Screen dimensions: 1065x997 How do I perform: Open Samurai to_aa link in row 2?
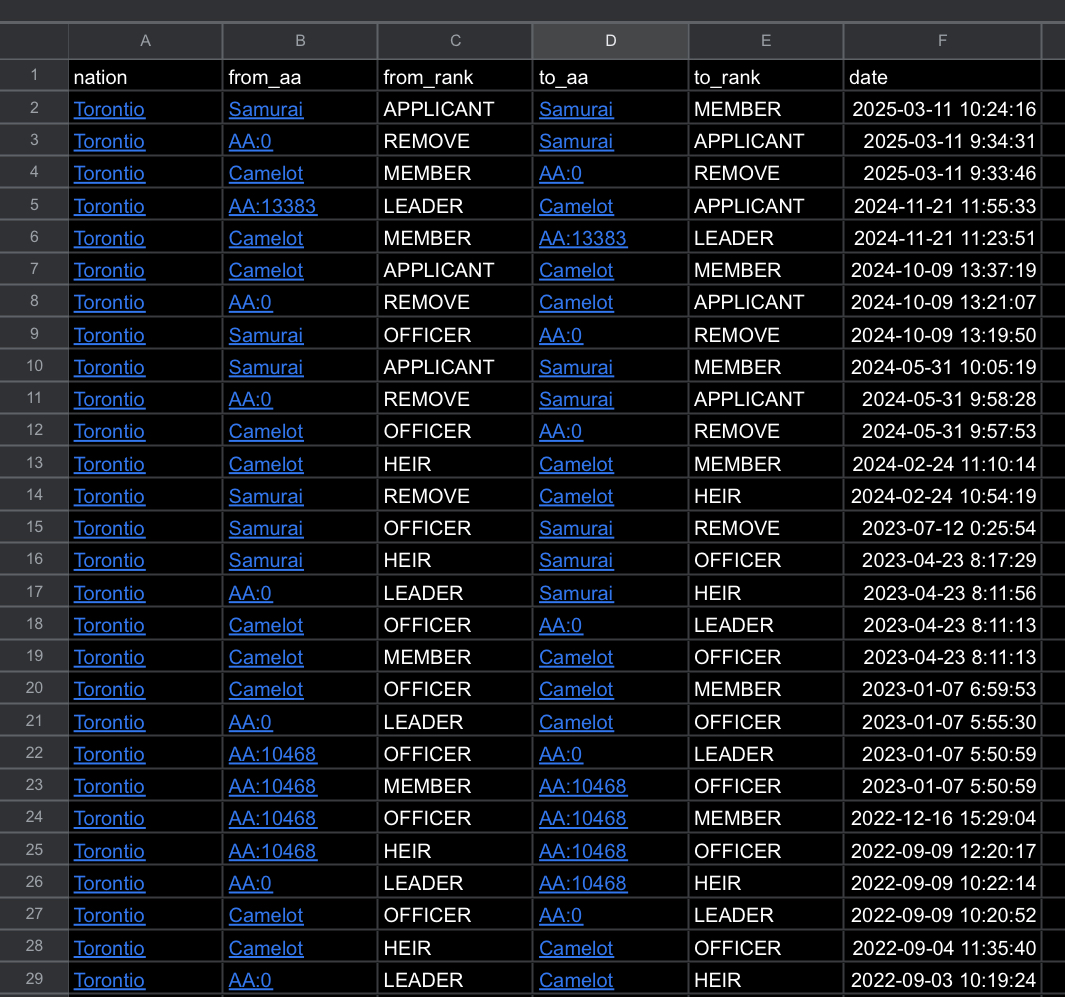[x=576, y=109]
